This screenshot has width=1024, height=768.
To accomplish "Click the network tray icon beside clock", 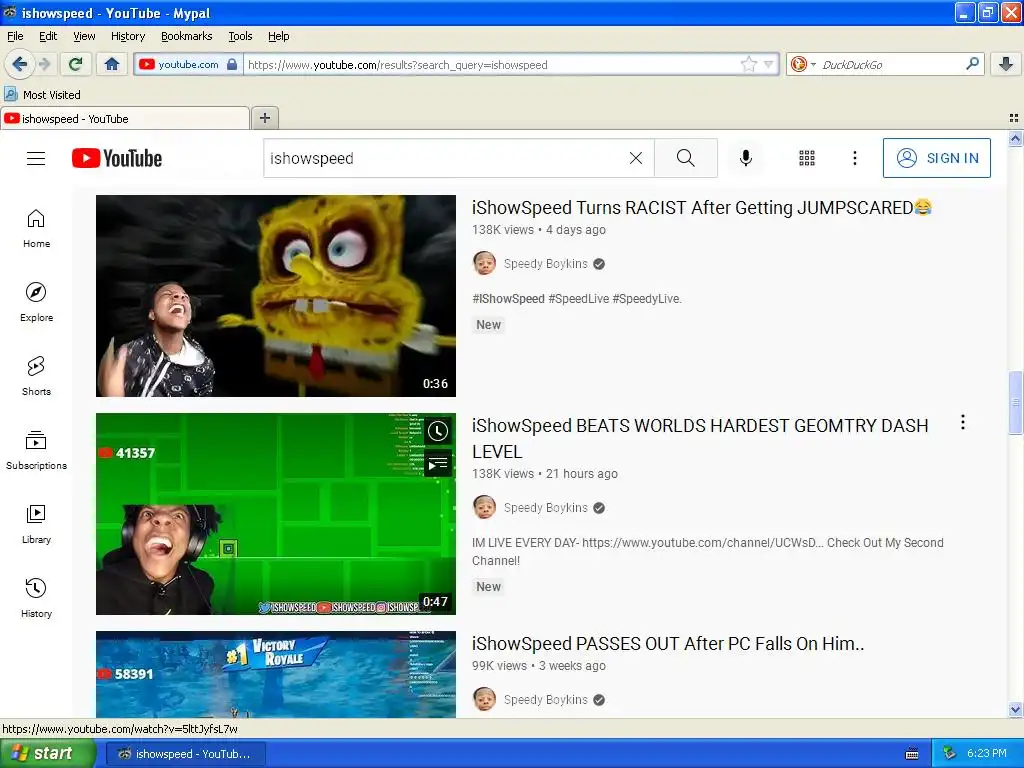I will 949,754.
